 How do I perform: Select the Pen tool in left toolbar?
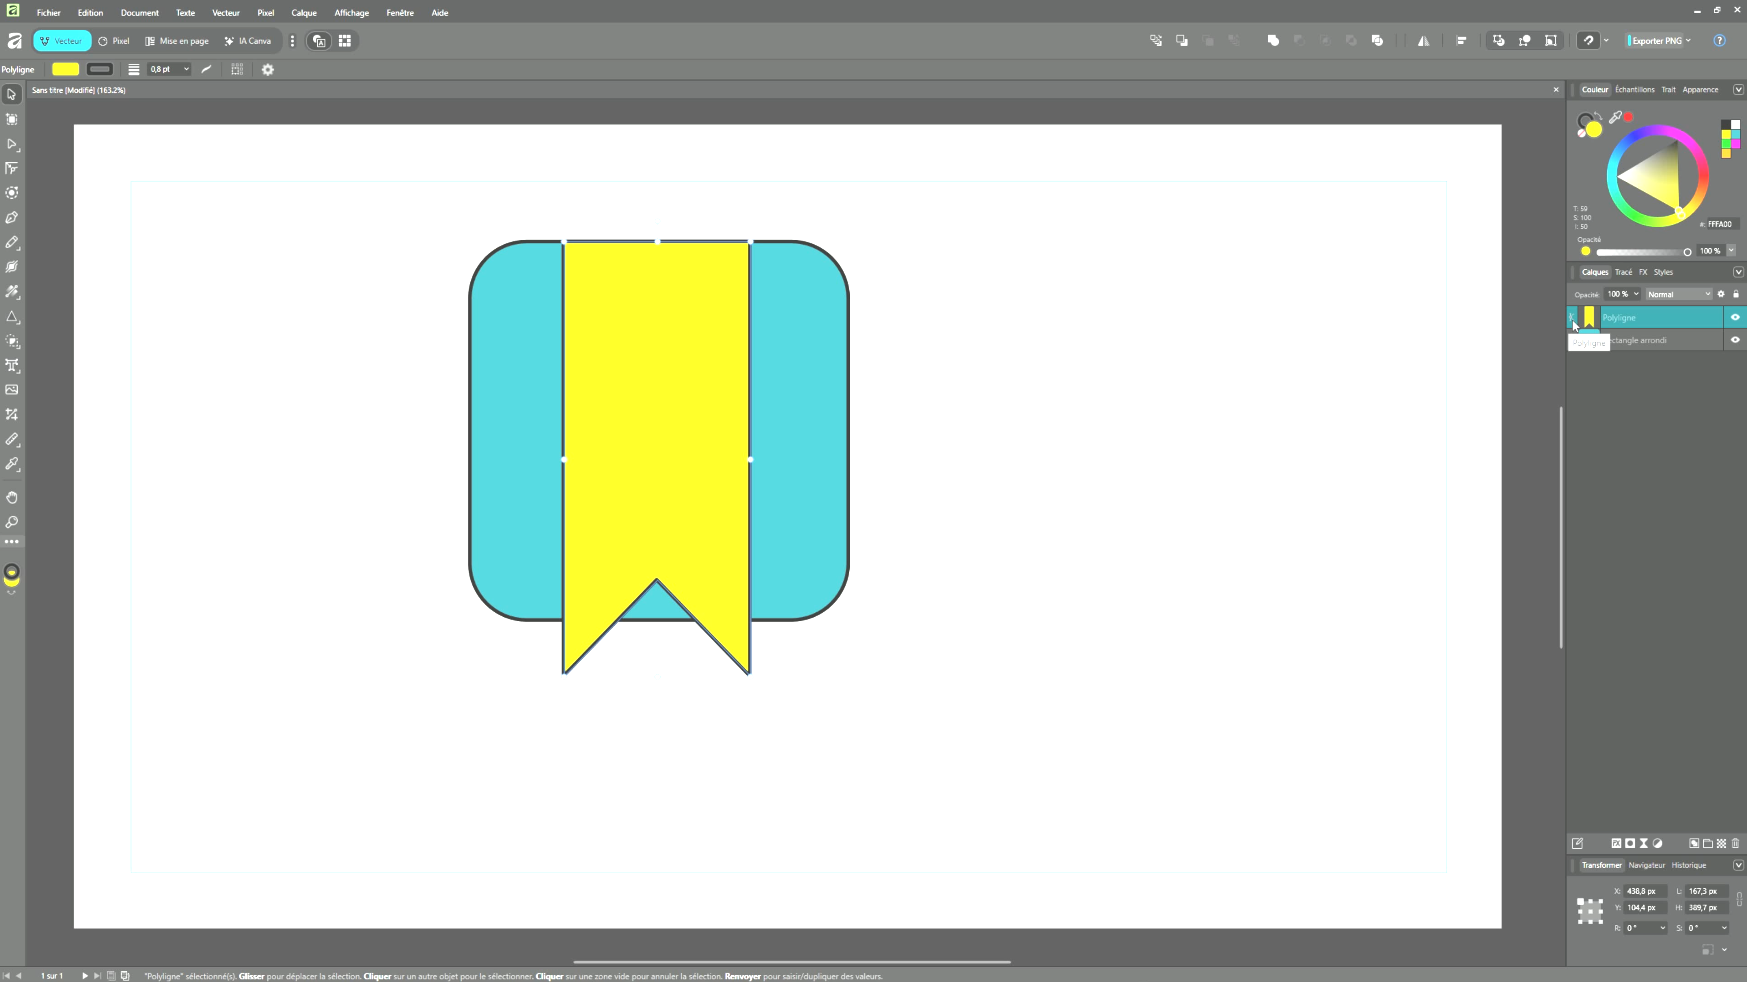point(12,218)
